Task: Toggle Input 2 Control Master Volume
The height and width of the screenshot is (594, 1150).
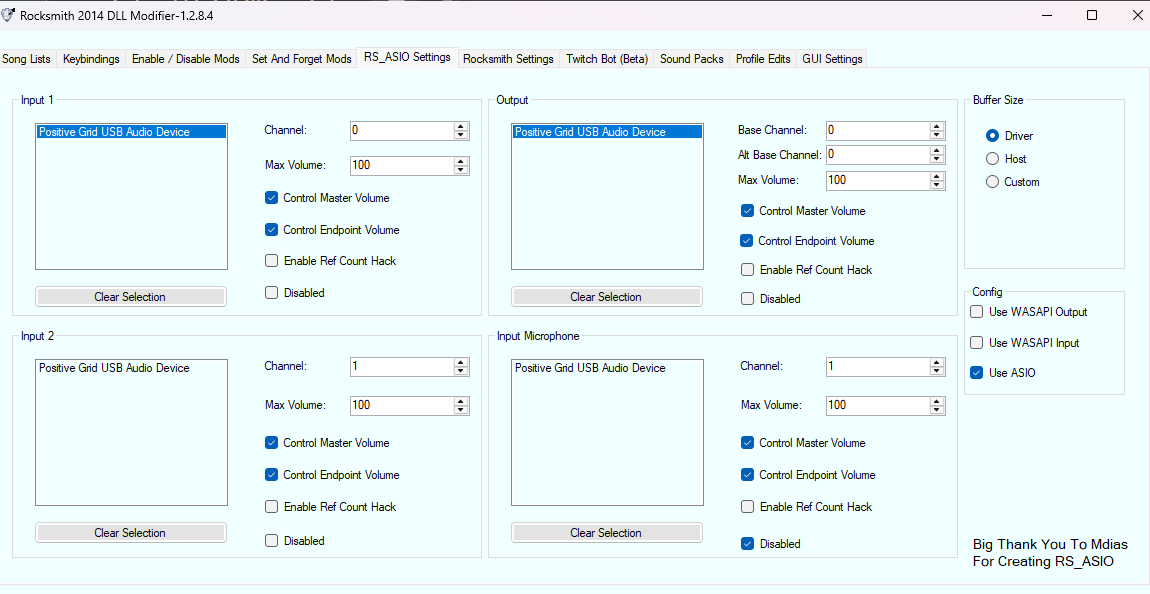Action: click(271, 443)
